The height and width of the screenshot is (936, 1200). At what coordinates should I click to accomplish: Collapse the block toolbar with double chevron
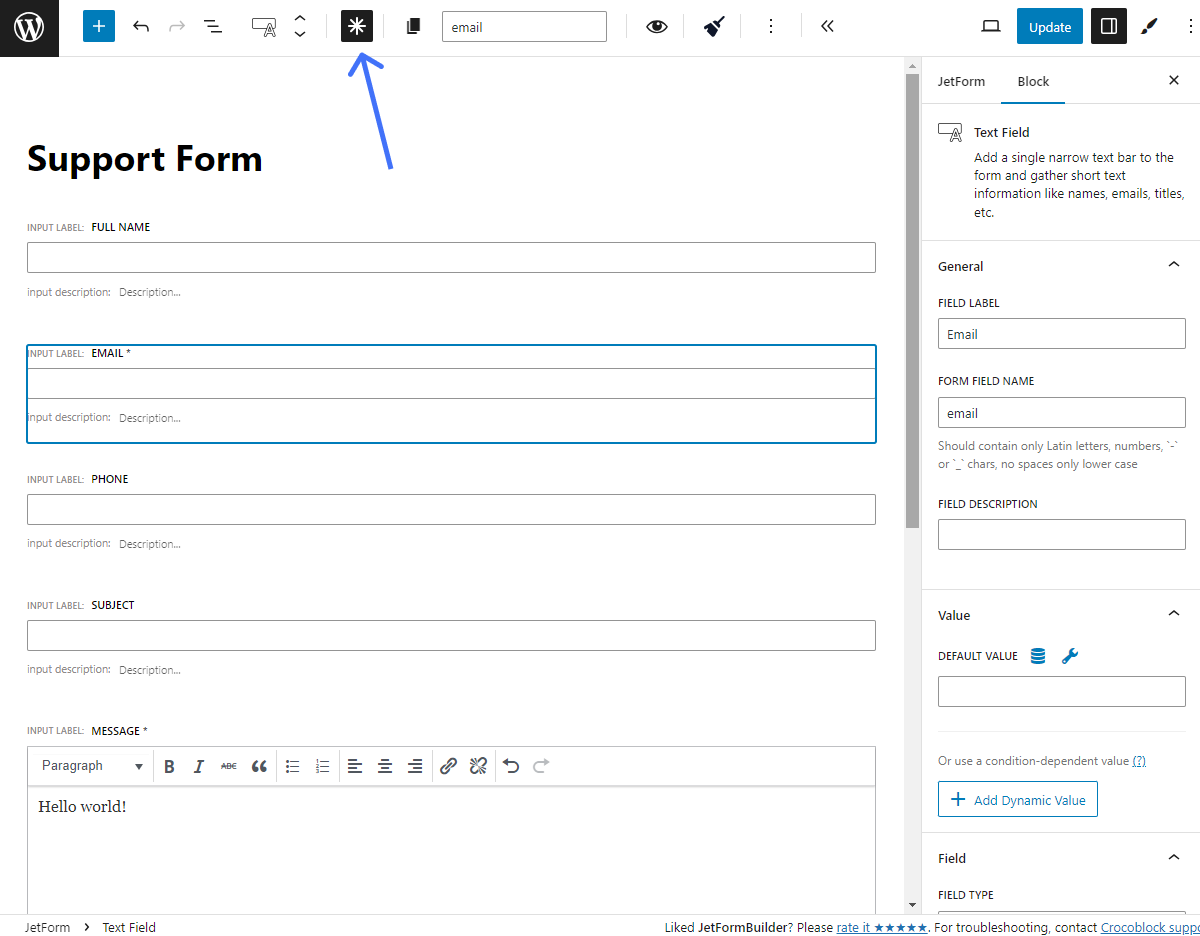click(827, 27)
